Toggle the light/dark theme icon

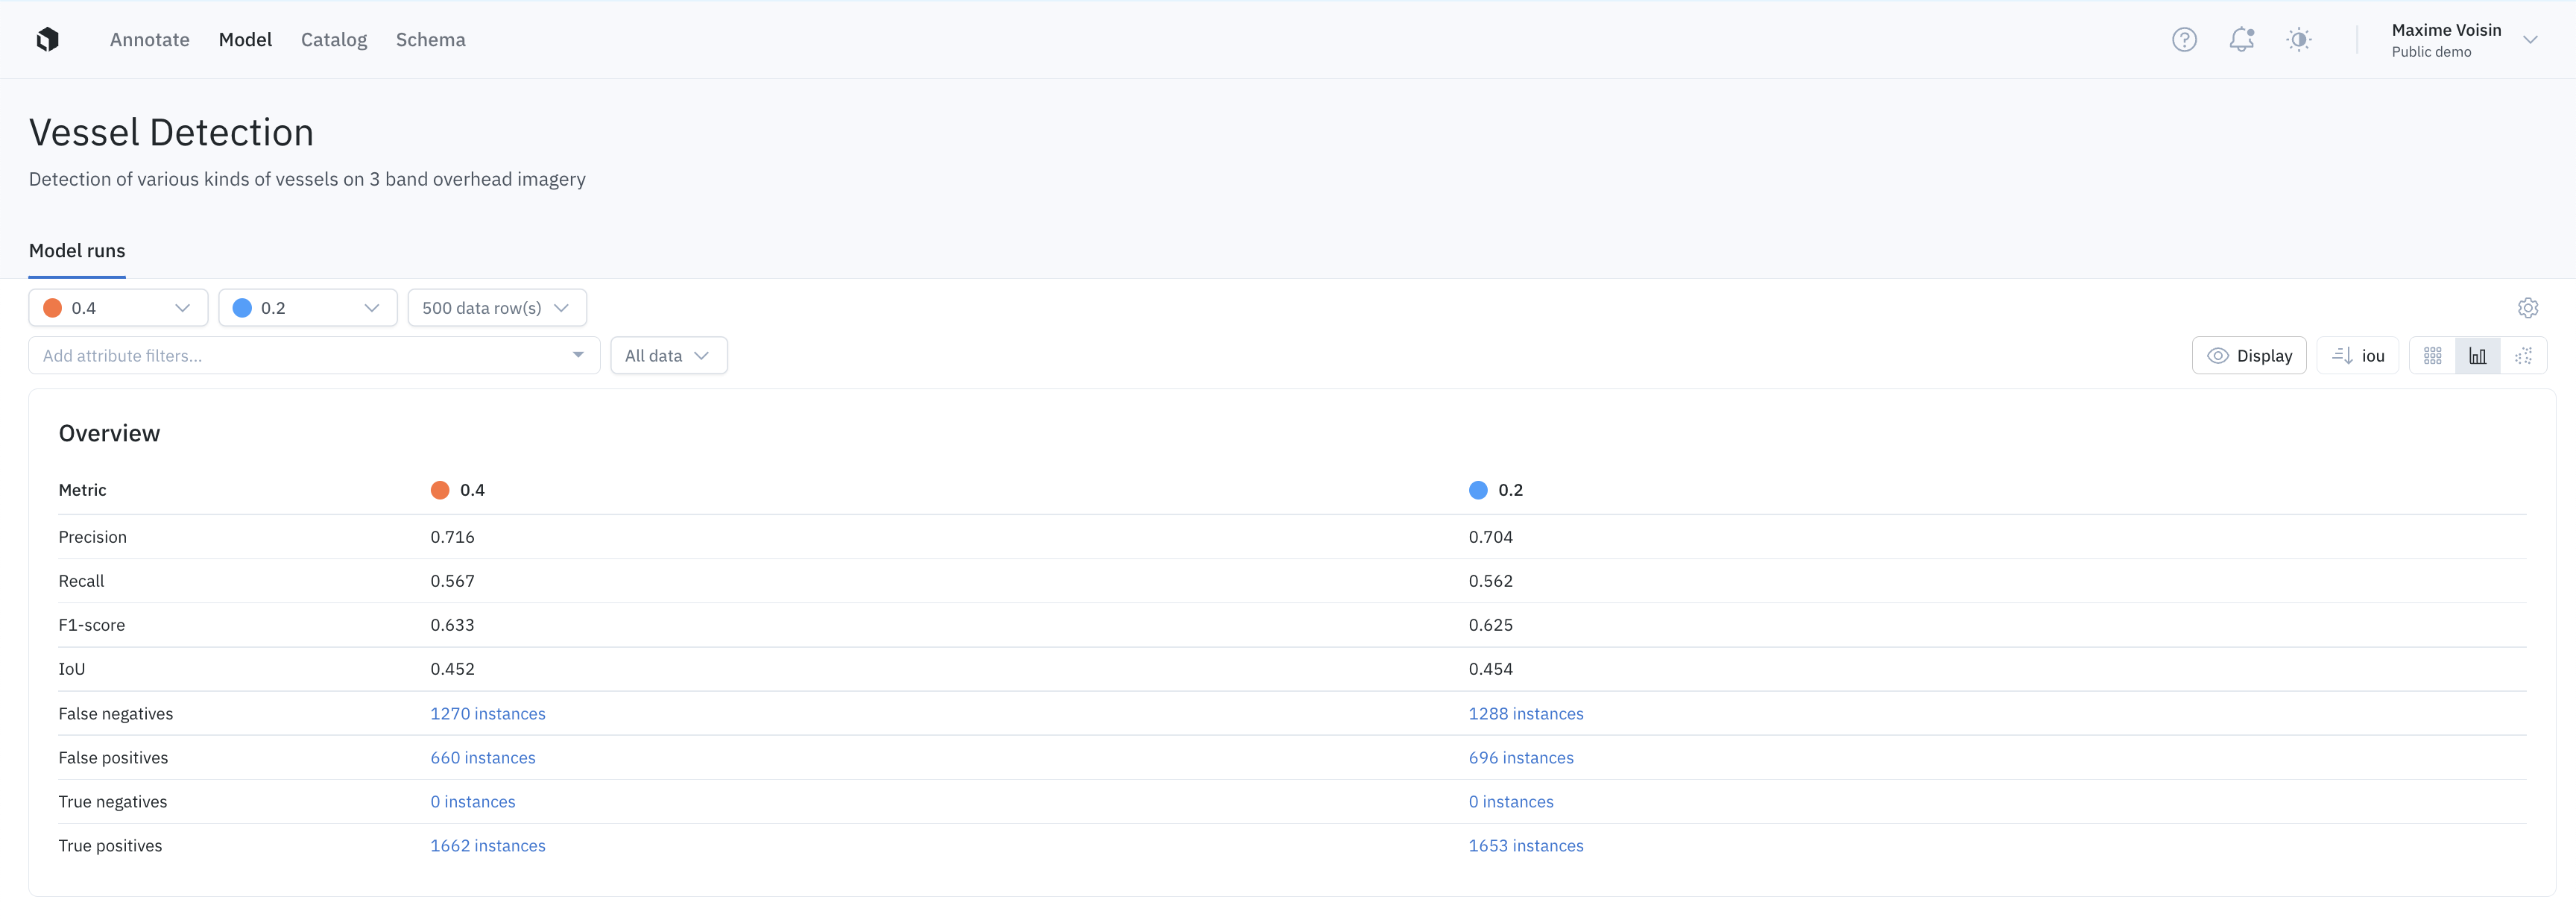click(x=2298, y=39)
